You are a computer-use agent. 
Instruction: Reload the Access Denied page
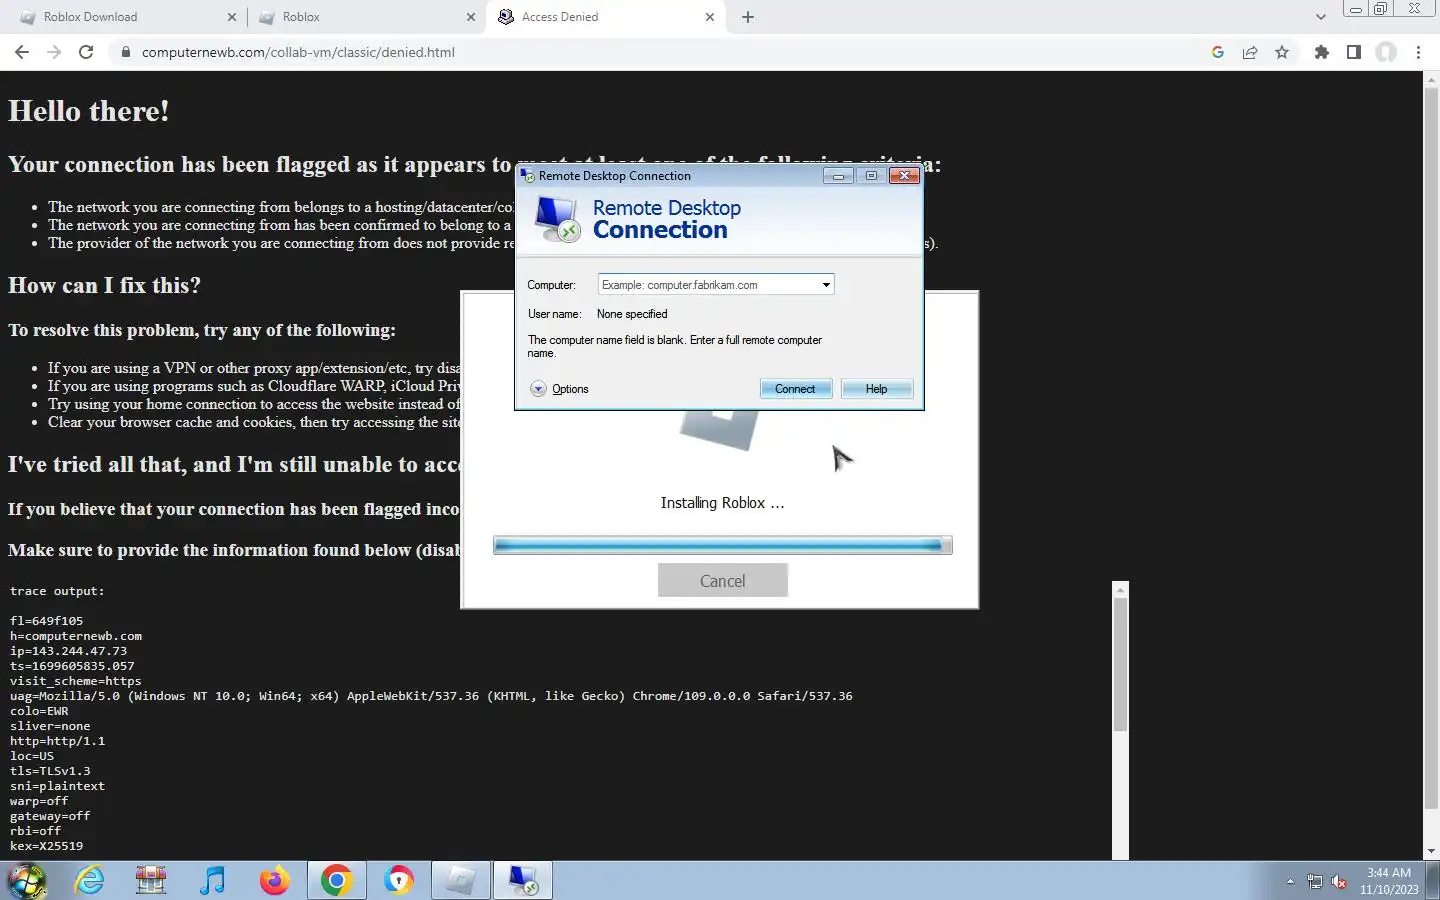(x=86, y=52)
